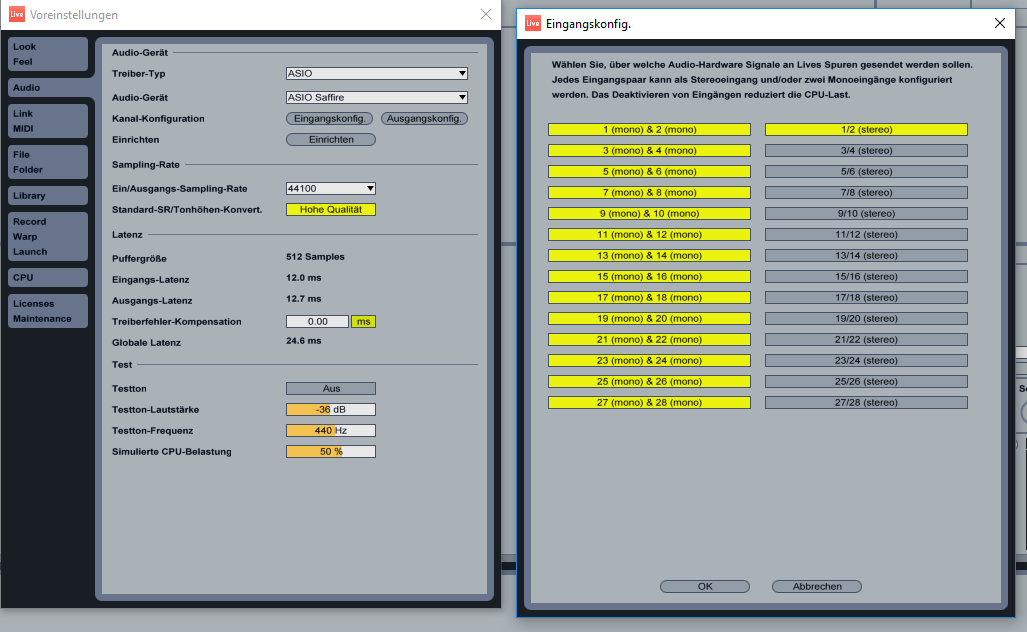The width and height of the screenshot is (1027, 632).
Task: Toggle input pair 13 (mono) & 14 (mono)
Action: (x=649, y=255)
